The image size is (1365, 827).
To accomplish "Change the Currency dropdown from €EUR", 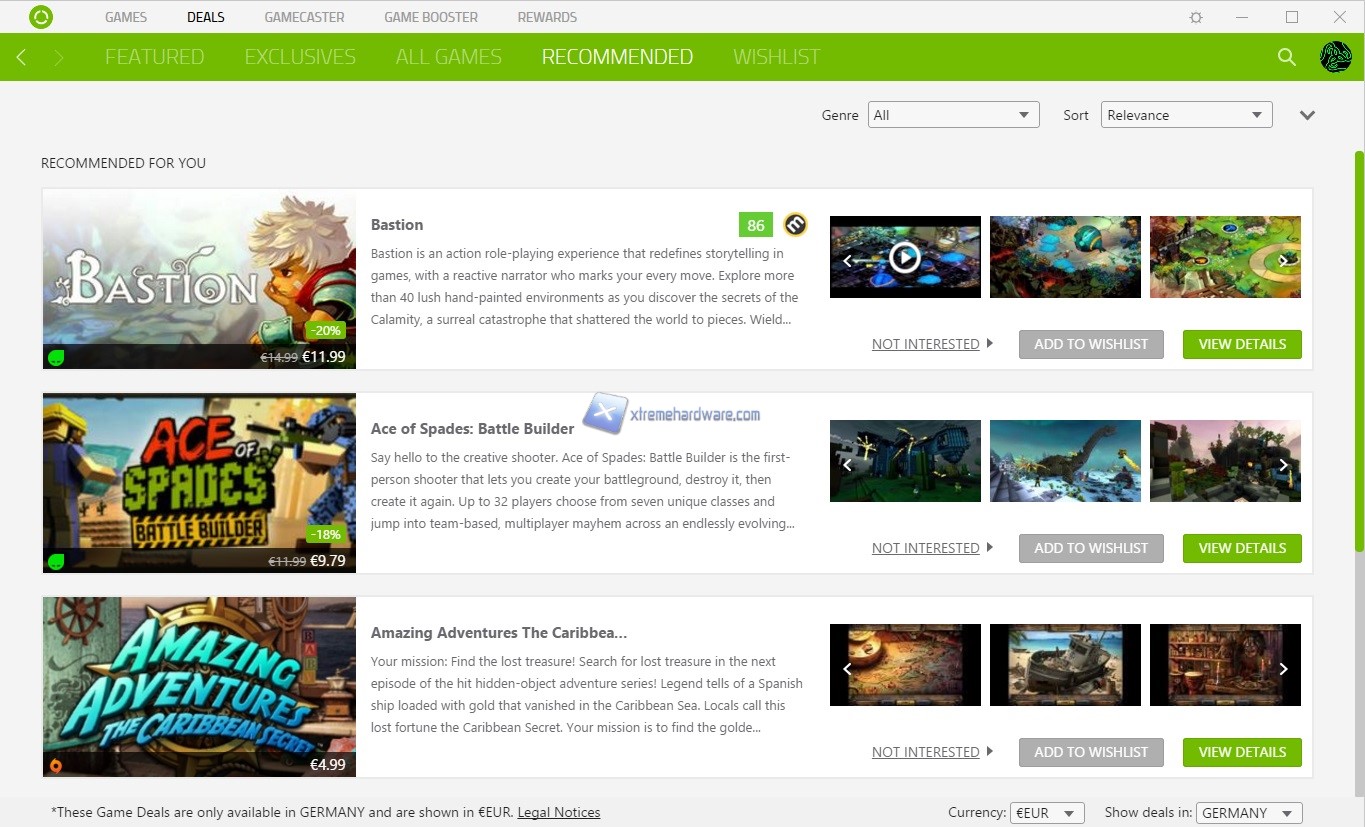I will click(1047, 813).
